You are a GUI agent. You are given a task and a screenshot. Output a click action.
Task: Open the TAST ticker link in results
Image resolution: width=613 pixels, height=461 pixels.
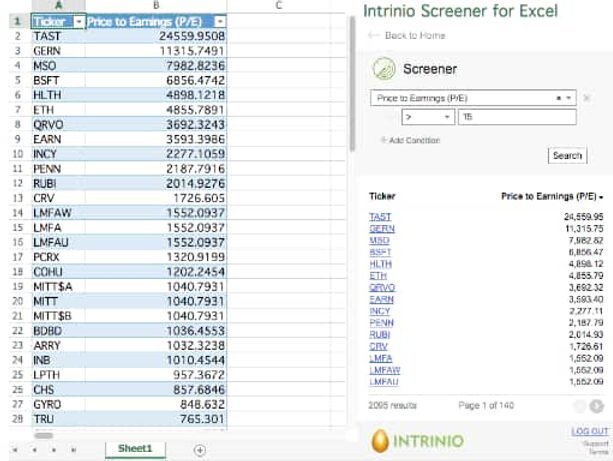pyautogui.click(x=379, y=216)
